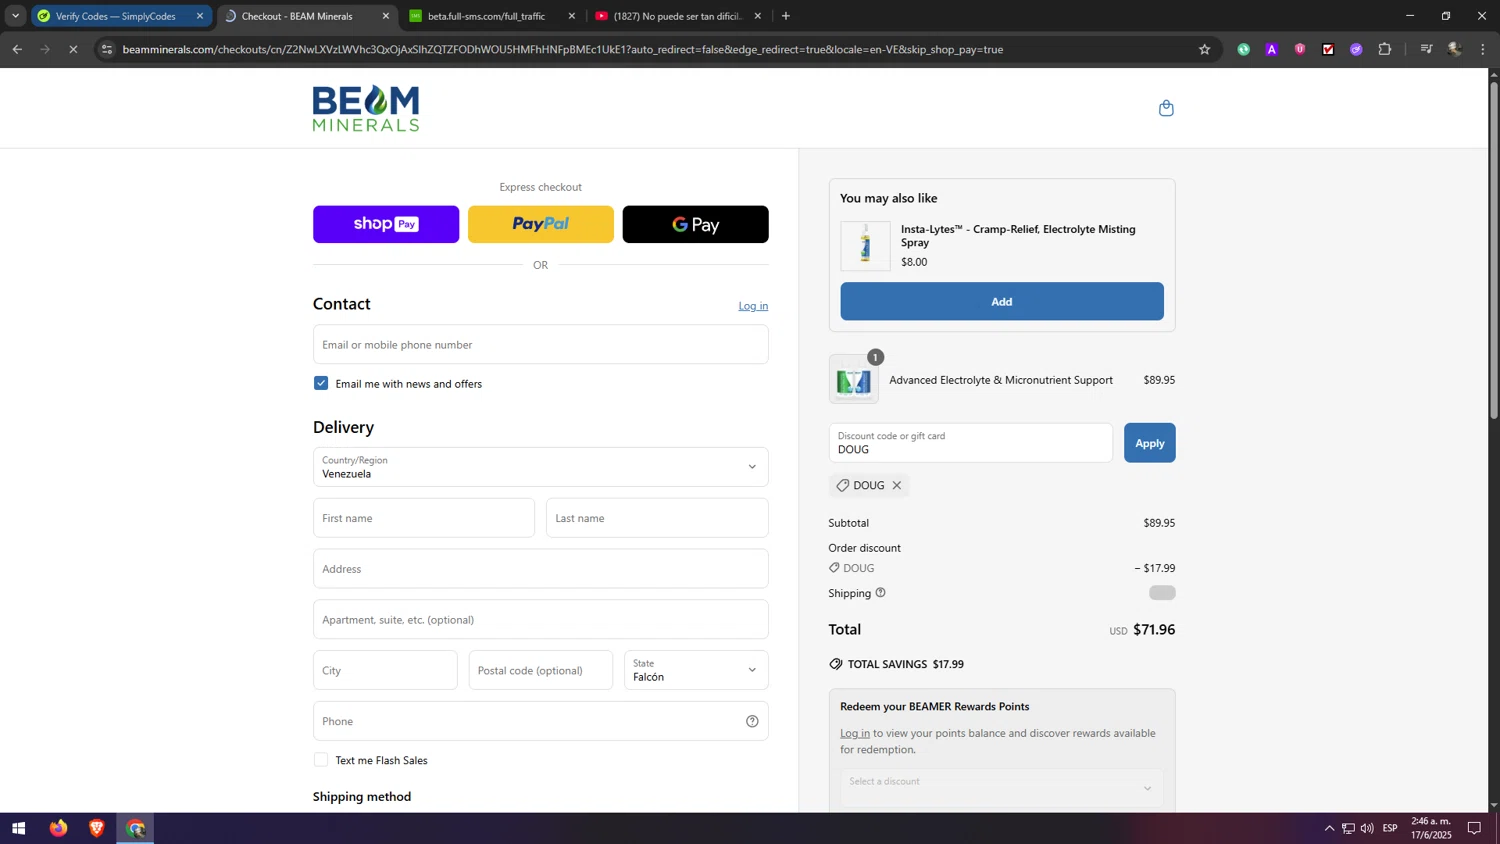Bookmark this page with the star icon
1500x844 pixels.
coord(1204,49)
